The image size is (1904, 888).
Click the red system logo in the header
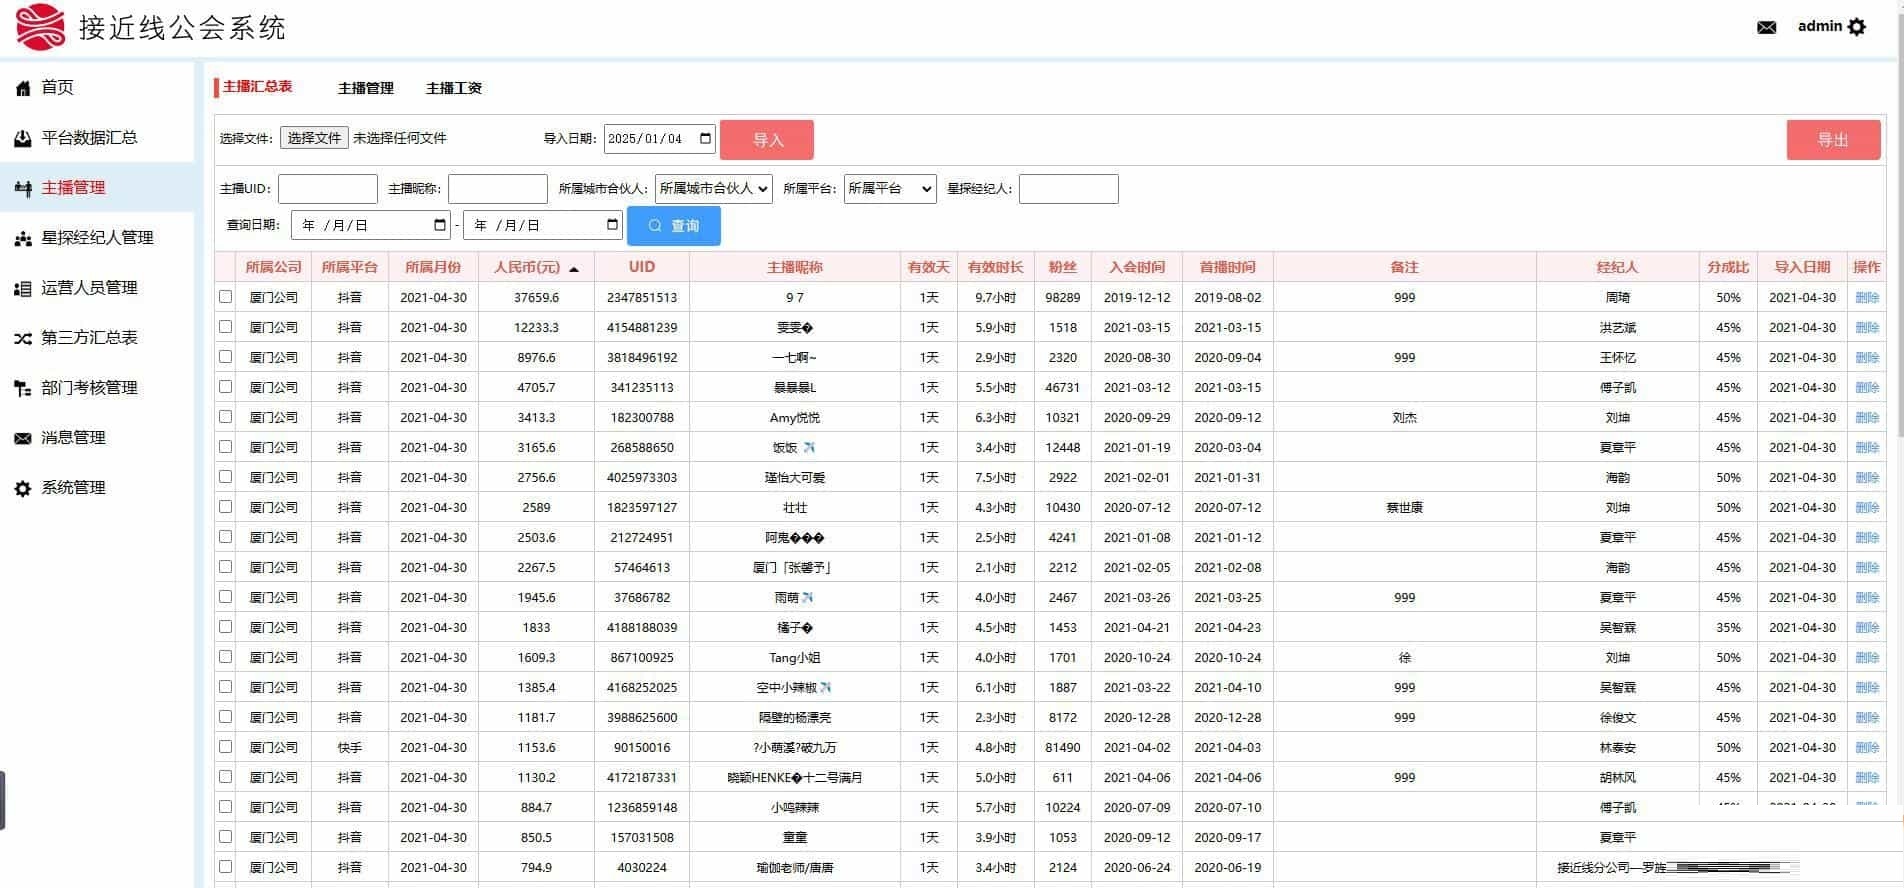coord(41,27)
